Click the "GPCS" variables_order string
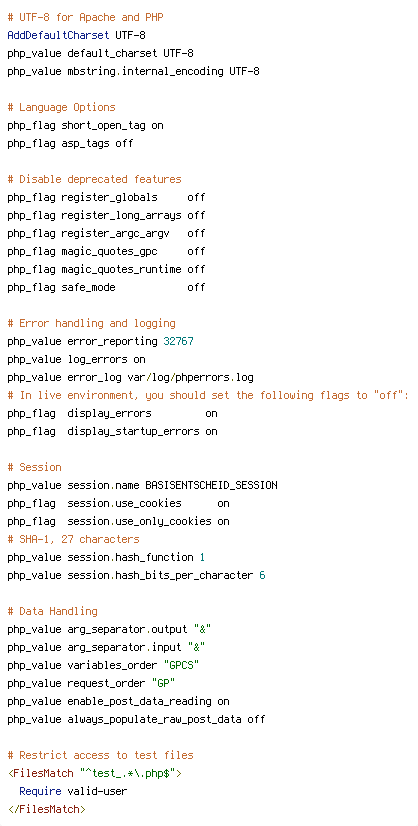 click(x=181, y=665)
